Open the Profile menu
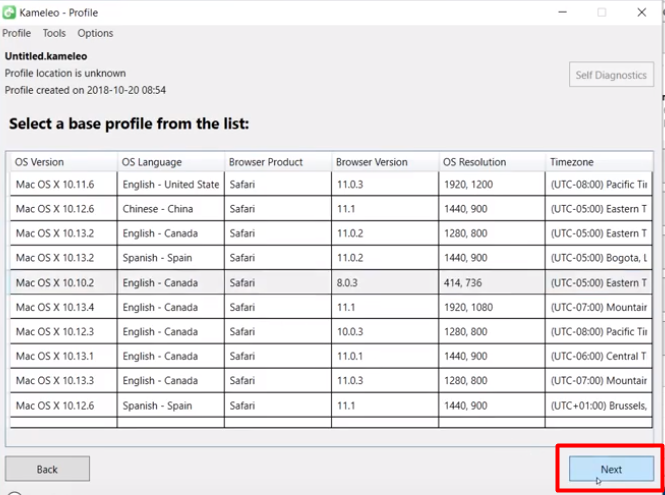Image resolution: width=665 pixels, height=495 pixels. click(17, 33)
